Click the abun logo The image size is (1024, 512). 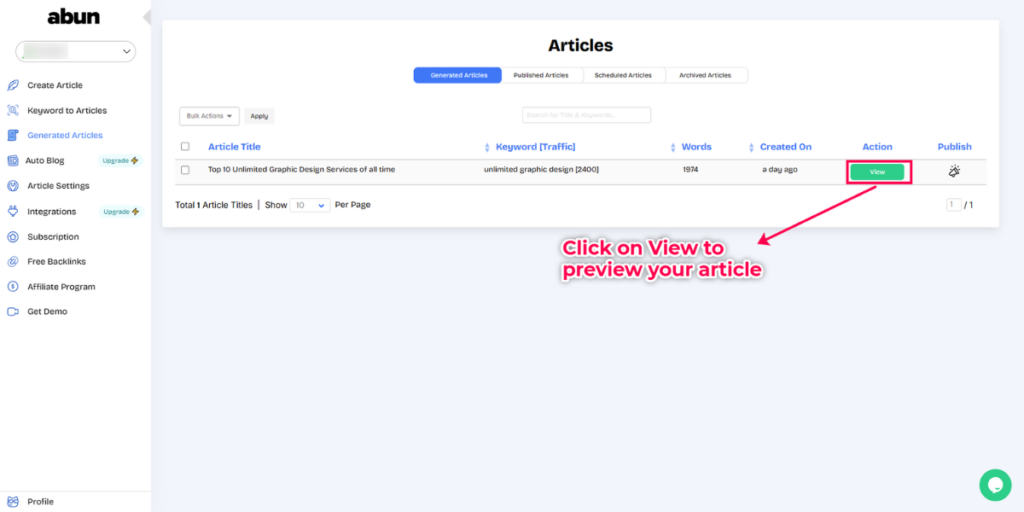click(x=74, y=18)
